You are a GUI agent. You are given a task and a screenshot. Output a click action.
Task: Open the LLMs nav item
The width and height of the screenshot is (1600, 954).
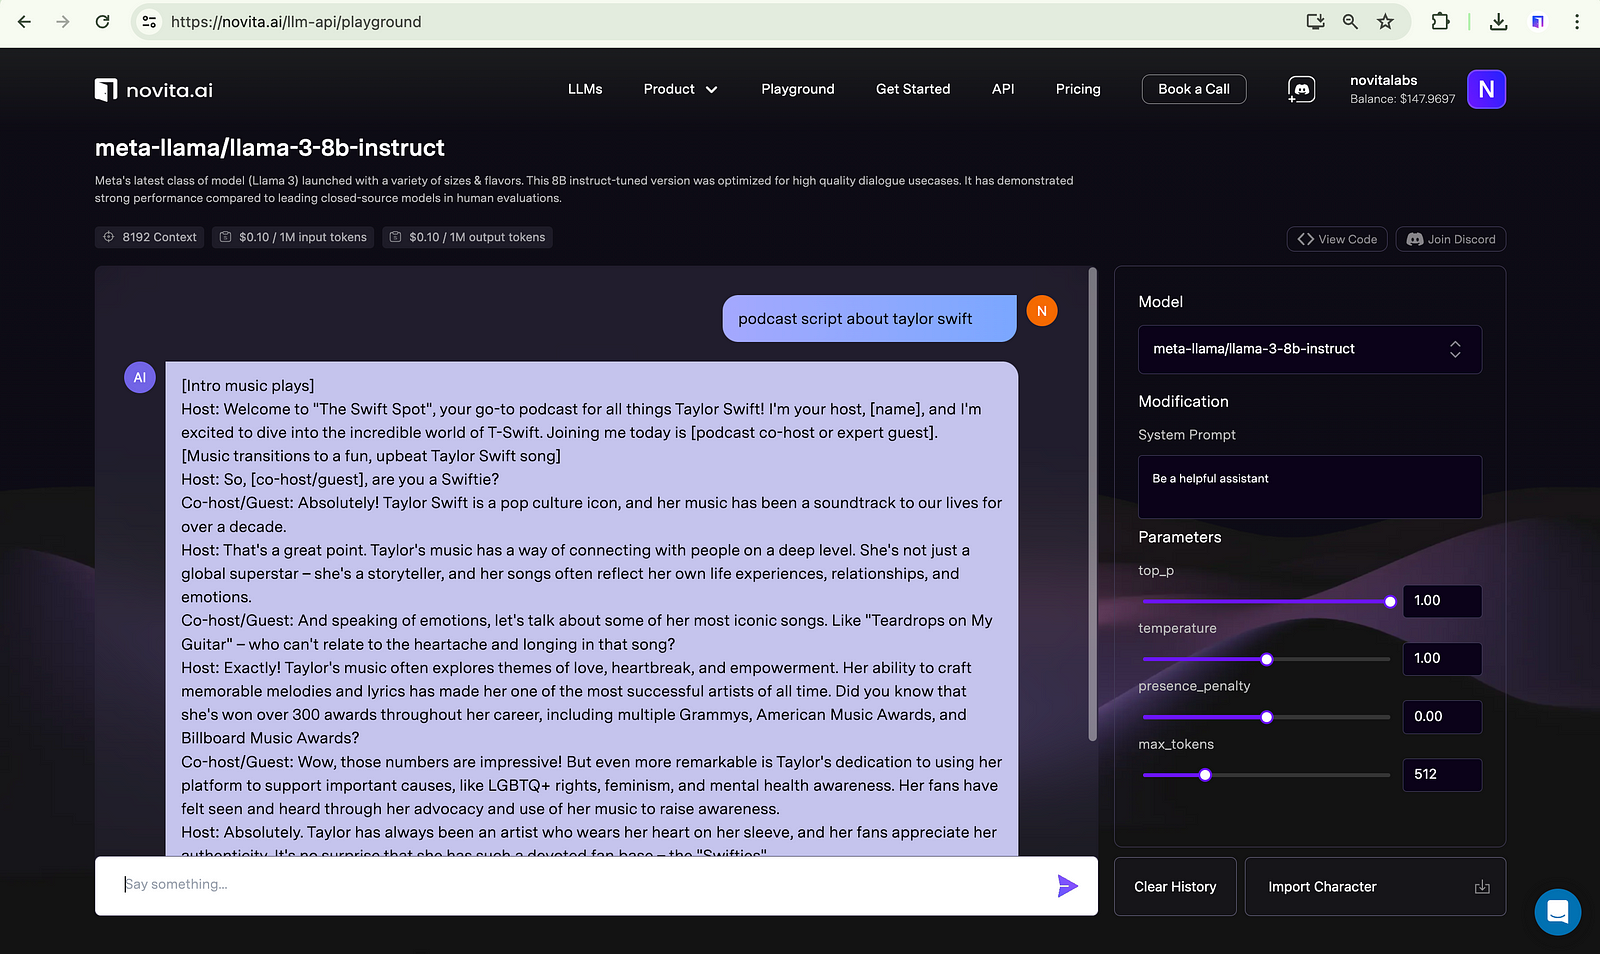[585, 89]
